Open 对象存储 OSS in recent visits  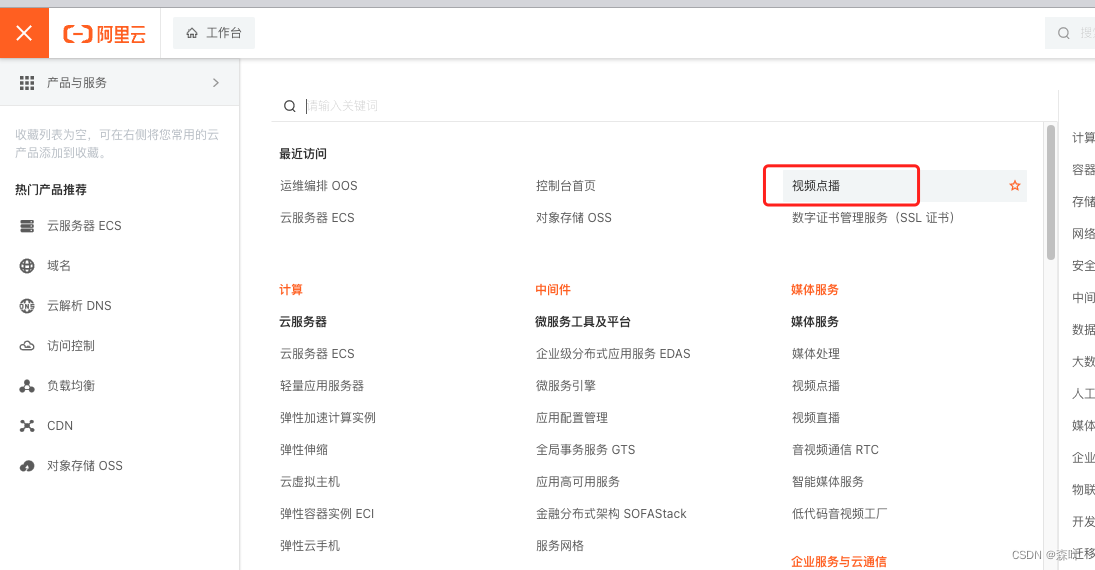573,218
